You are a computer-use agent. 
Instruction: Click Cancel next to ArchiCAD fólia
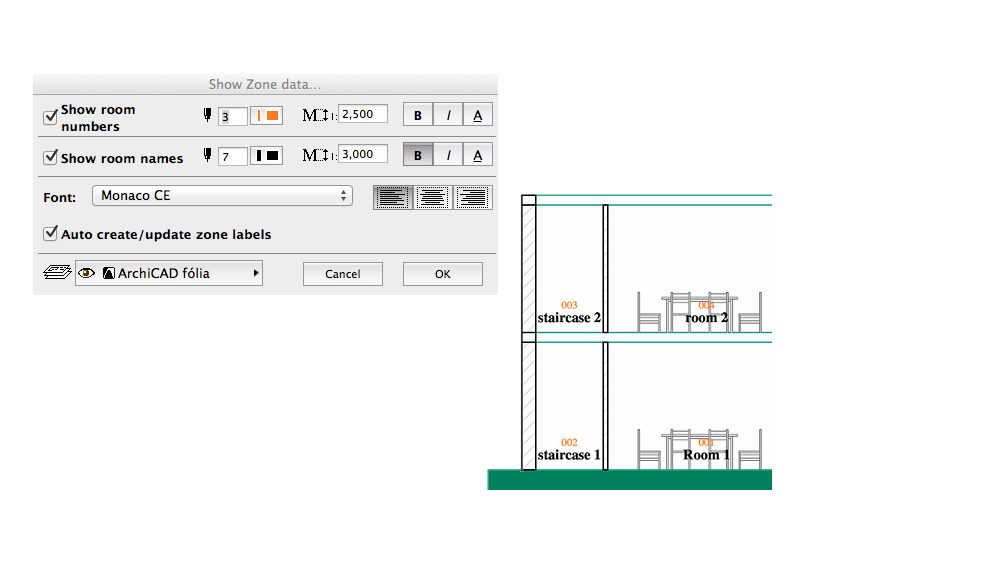click(x=342, y=274)
